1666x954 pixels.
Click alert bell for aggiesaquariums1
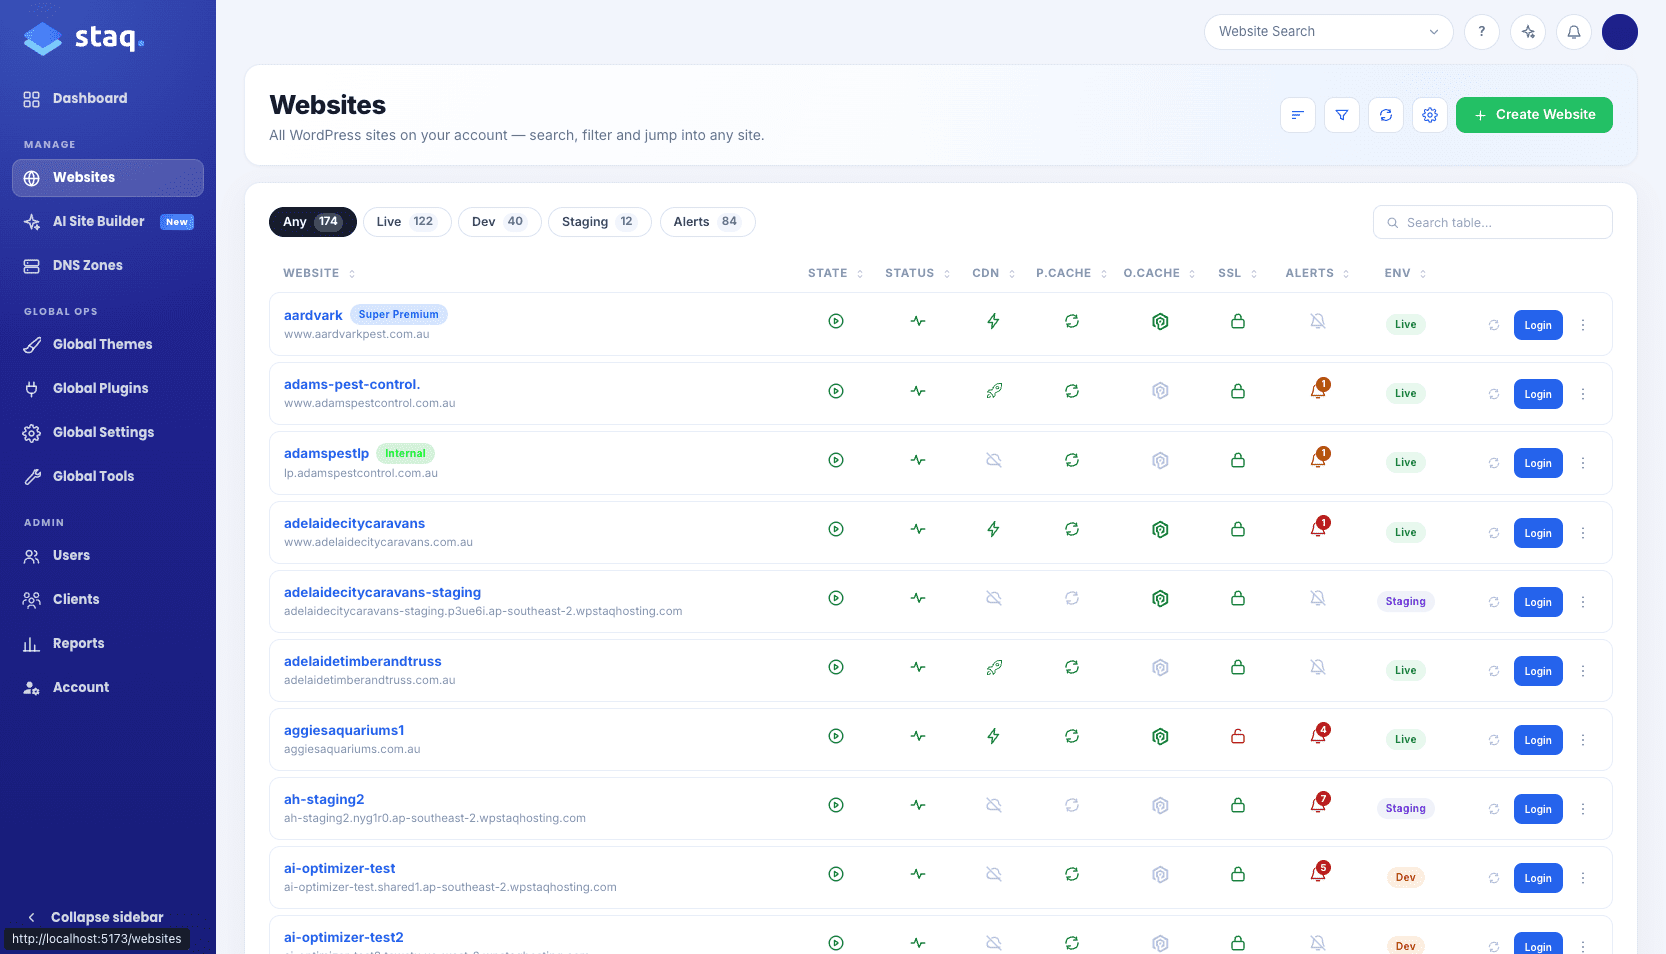pyautogui.click(x=1318, y=736)
